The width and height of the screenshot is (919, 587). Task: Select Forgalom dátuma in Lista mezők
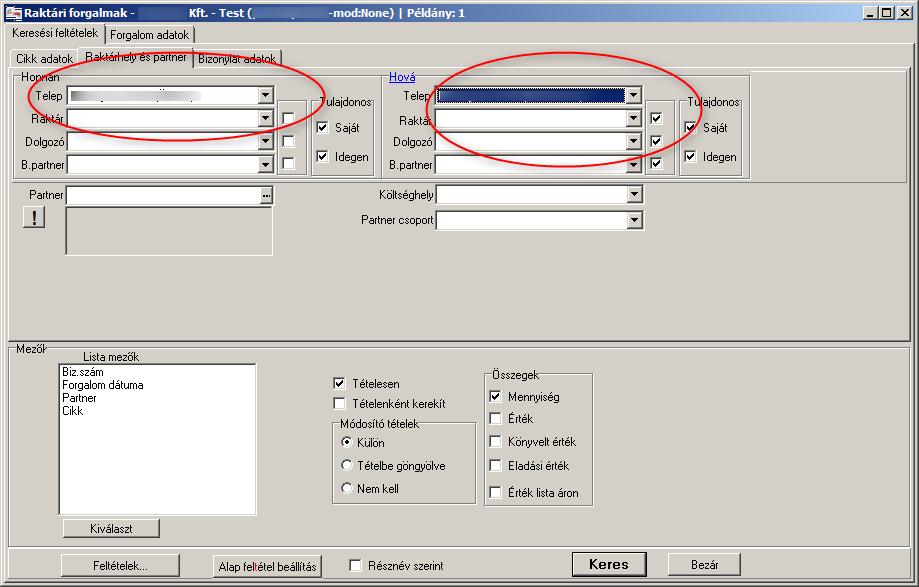tap(103, 385)
